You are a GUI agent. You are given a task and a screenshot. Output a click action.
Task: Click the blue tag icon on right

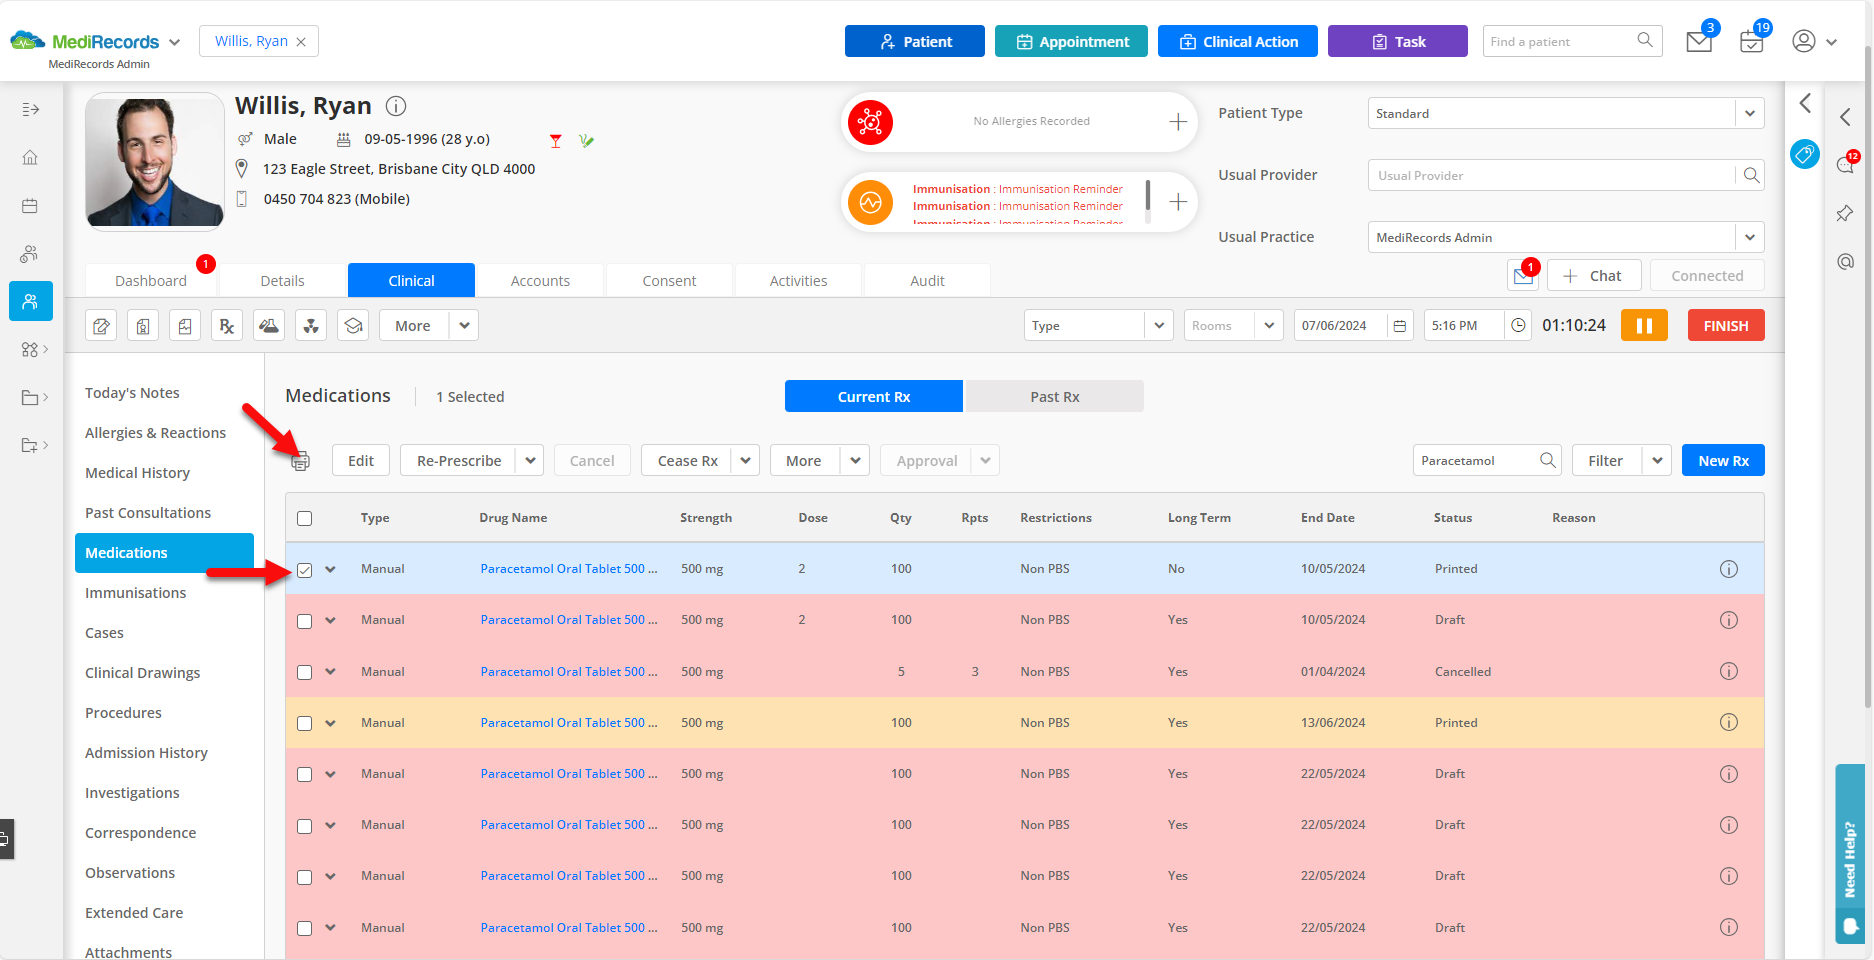point(1805,154)
